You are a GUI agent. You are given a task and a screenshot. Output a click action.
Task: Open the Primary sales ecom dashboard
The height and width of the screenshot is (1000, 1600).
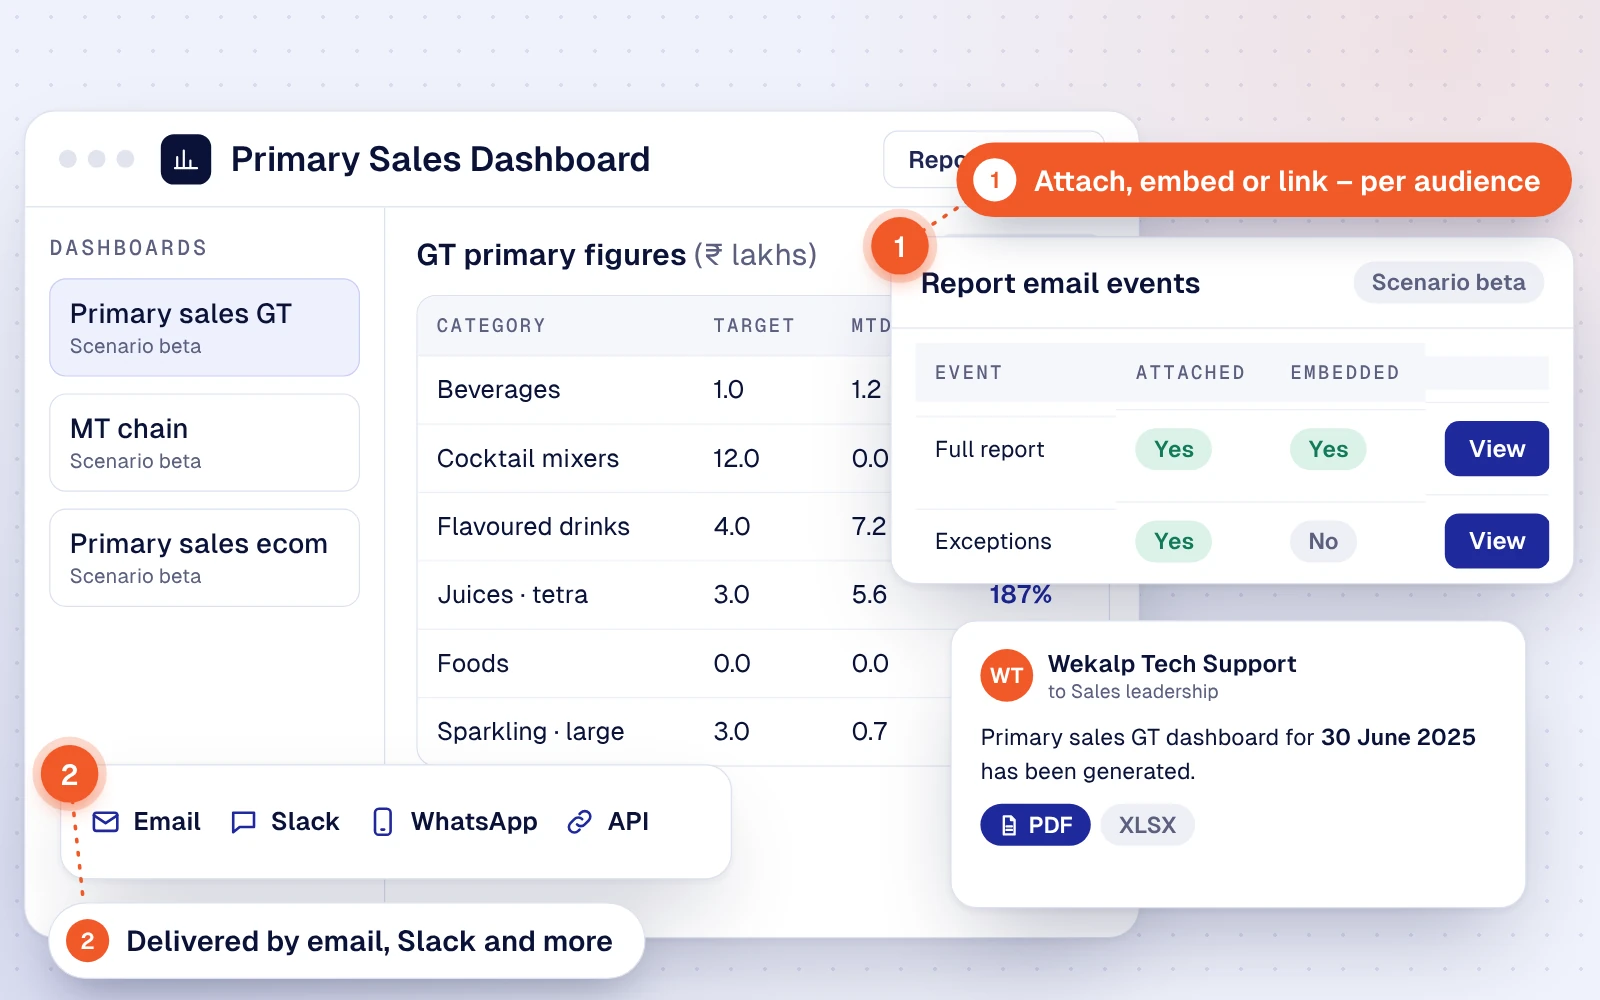click(x=204, y=557)
